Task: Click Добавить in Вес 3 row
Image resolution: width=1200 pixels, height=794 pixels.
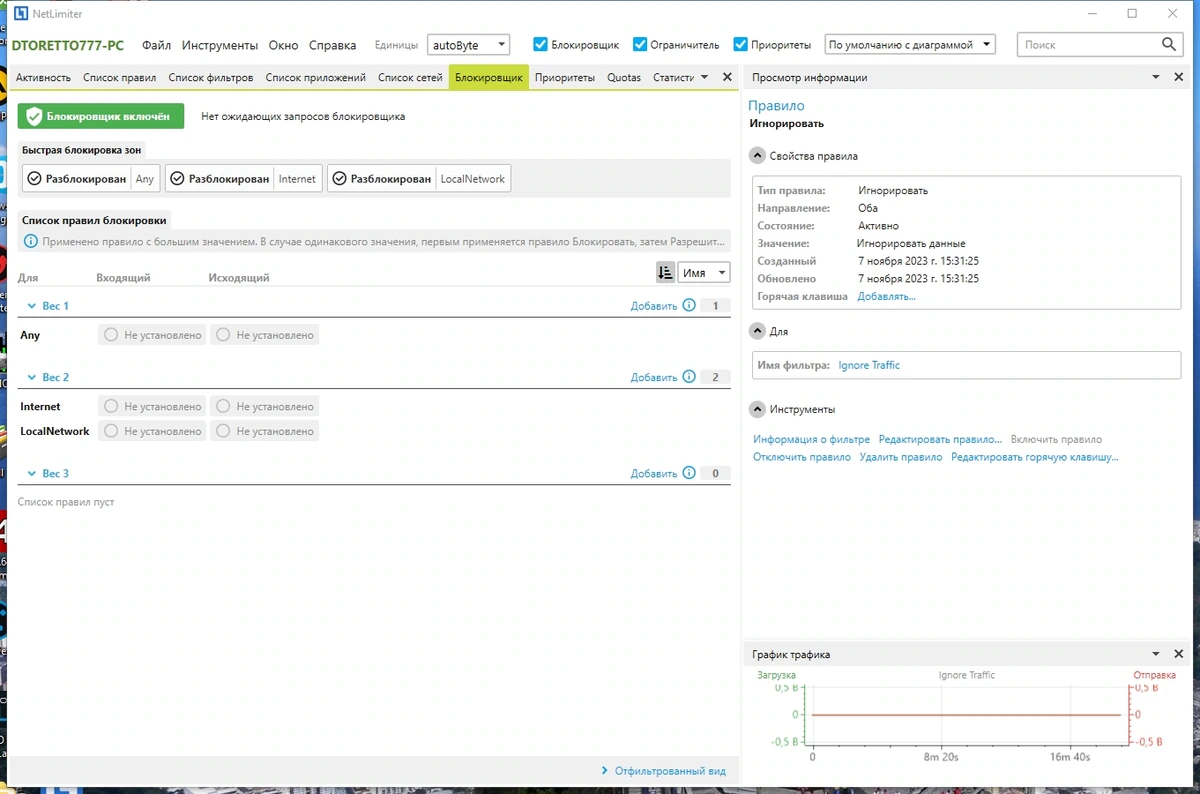Action: click(654, 473)
